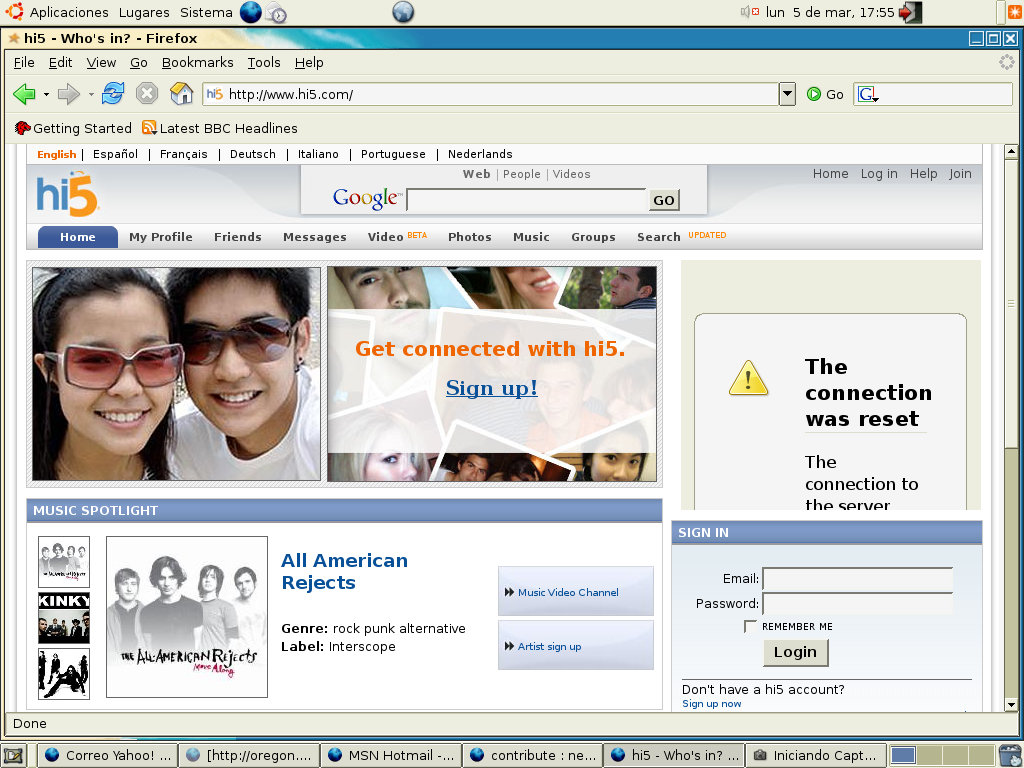Viewport: 1024px width, 768px height.
Task: Open the back history dropdown arrow
Action: (46, 95)
